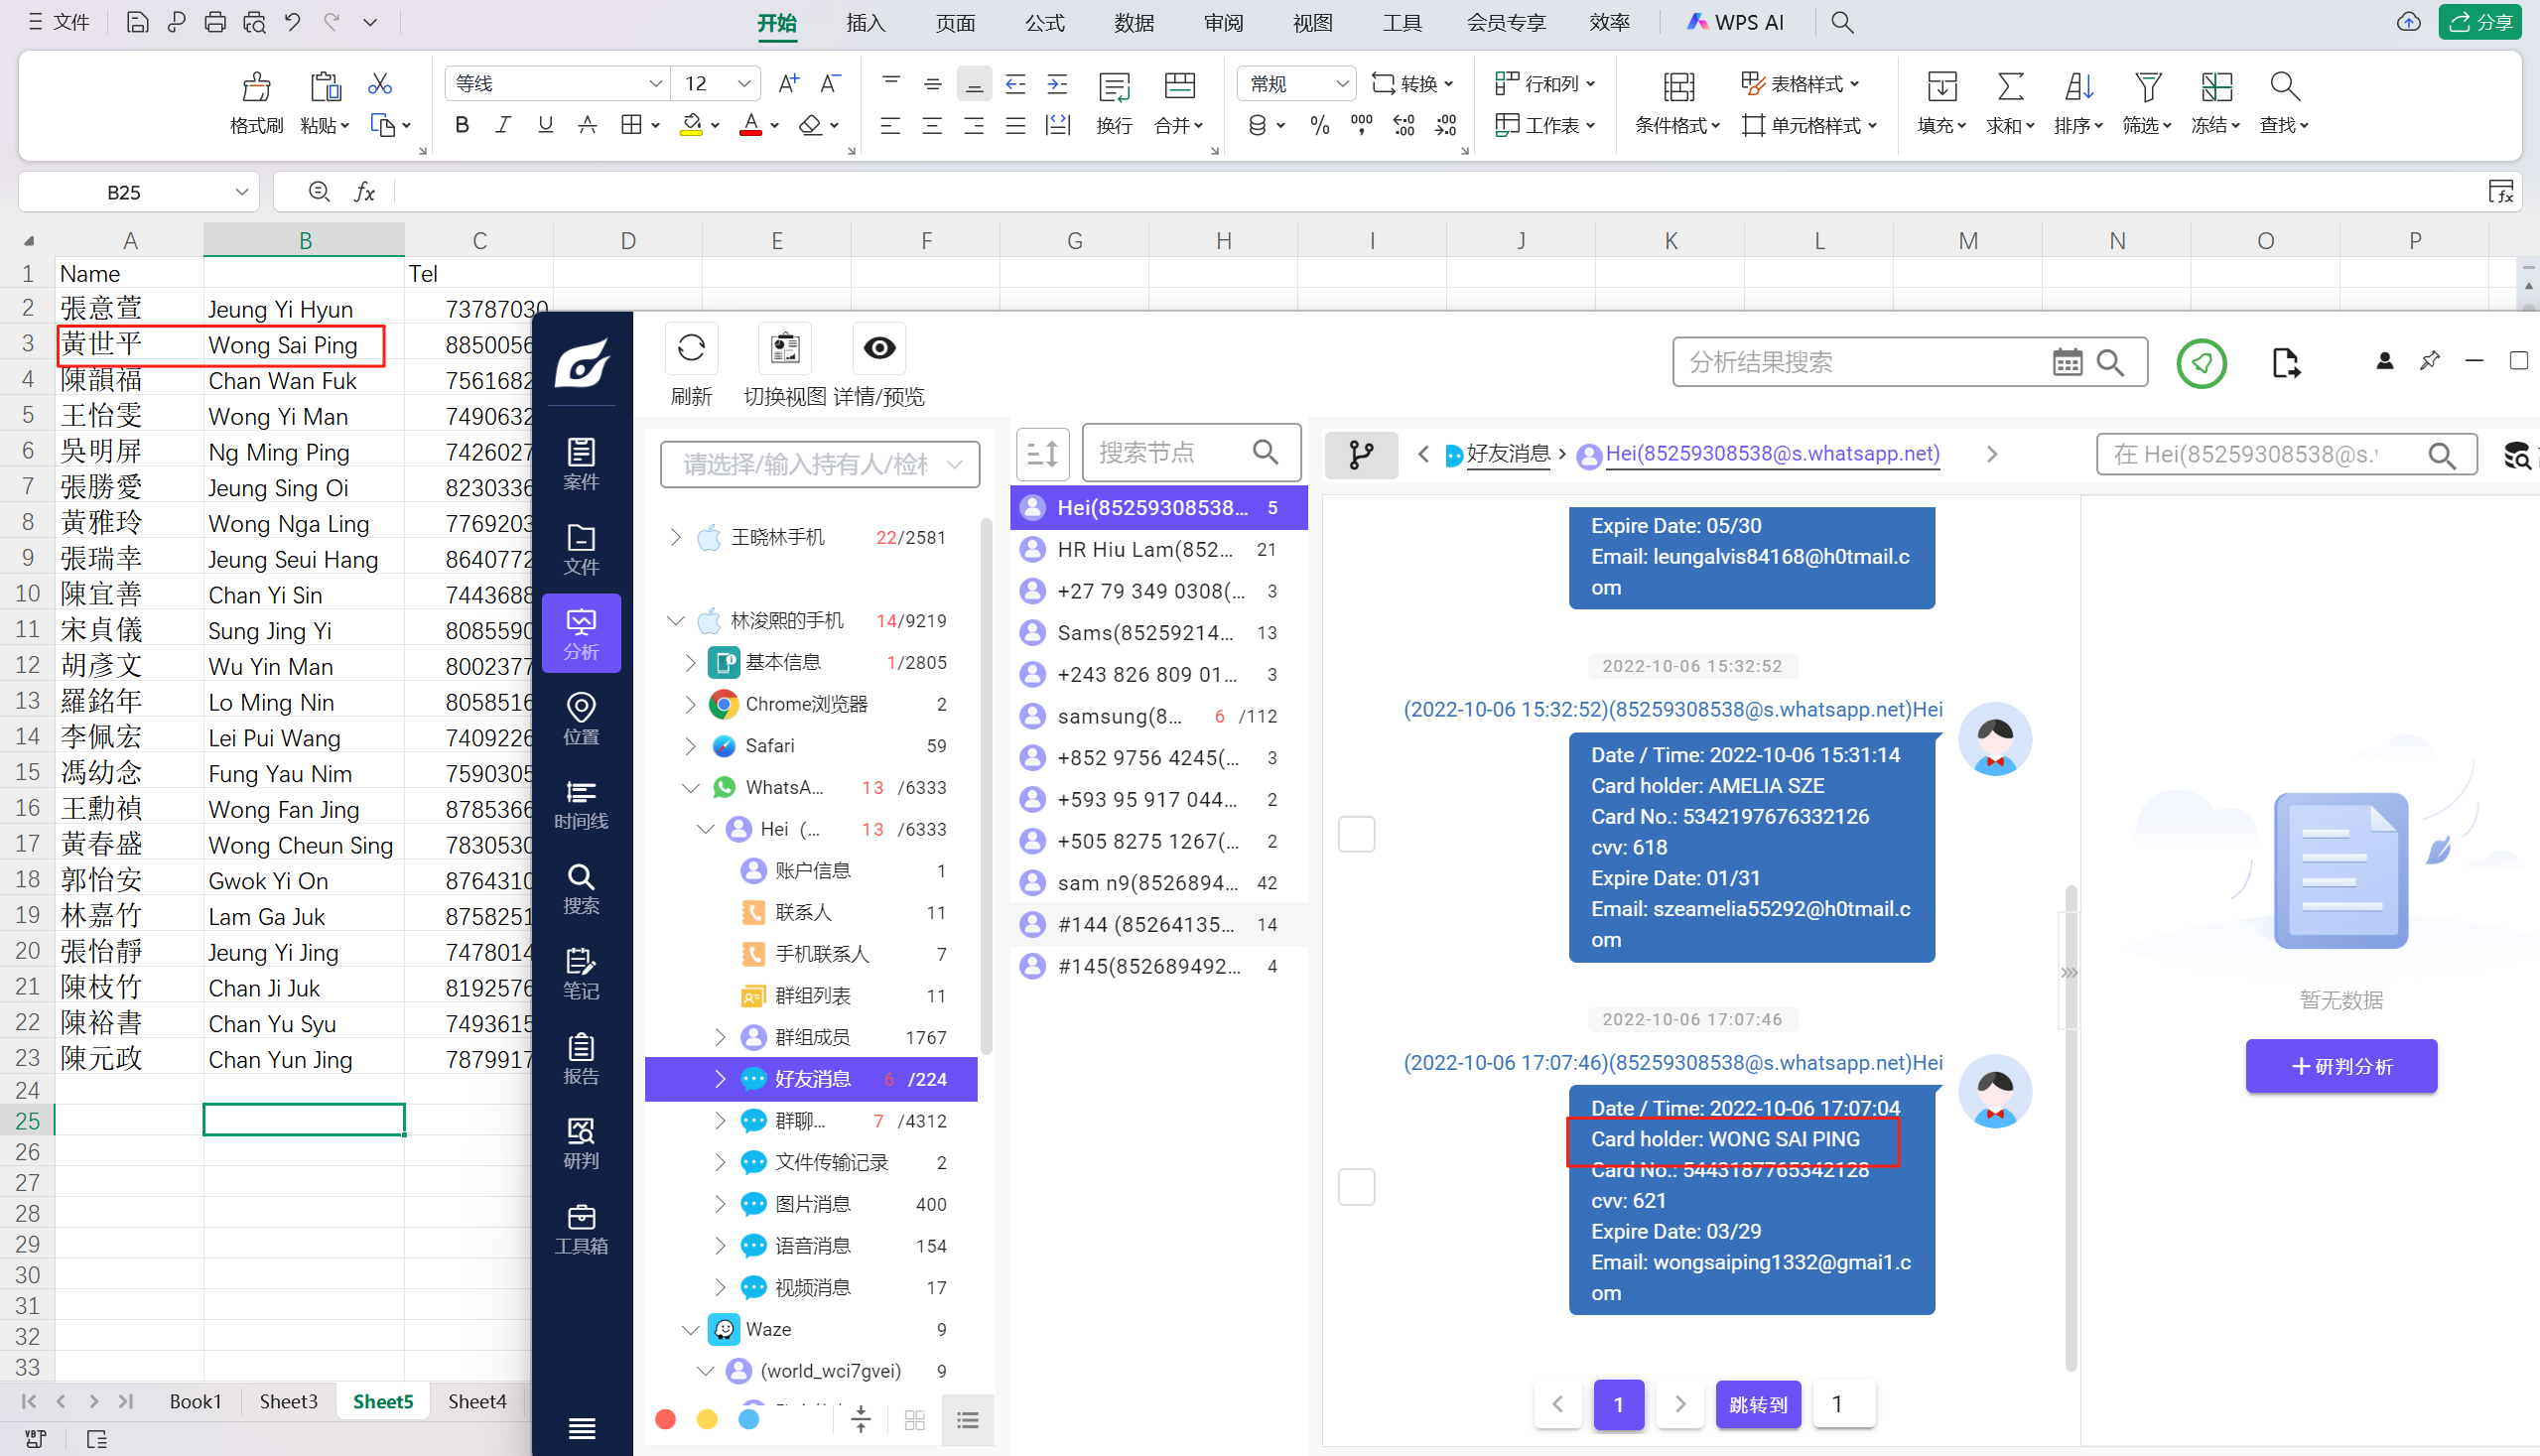
Task: Check the AMELIA SZE message checkbox
Action: pos(1356,834)
